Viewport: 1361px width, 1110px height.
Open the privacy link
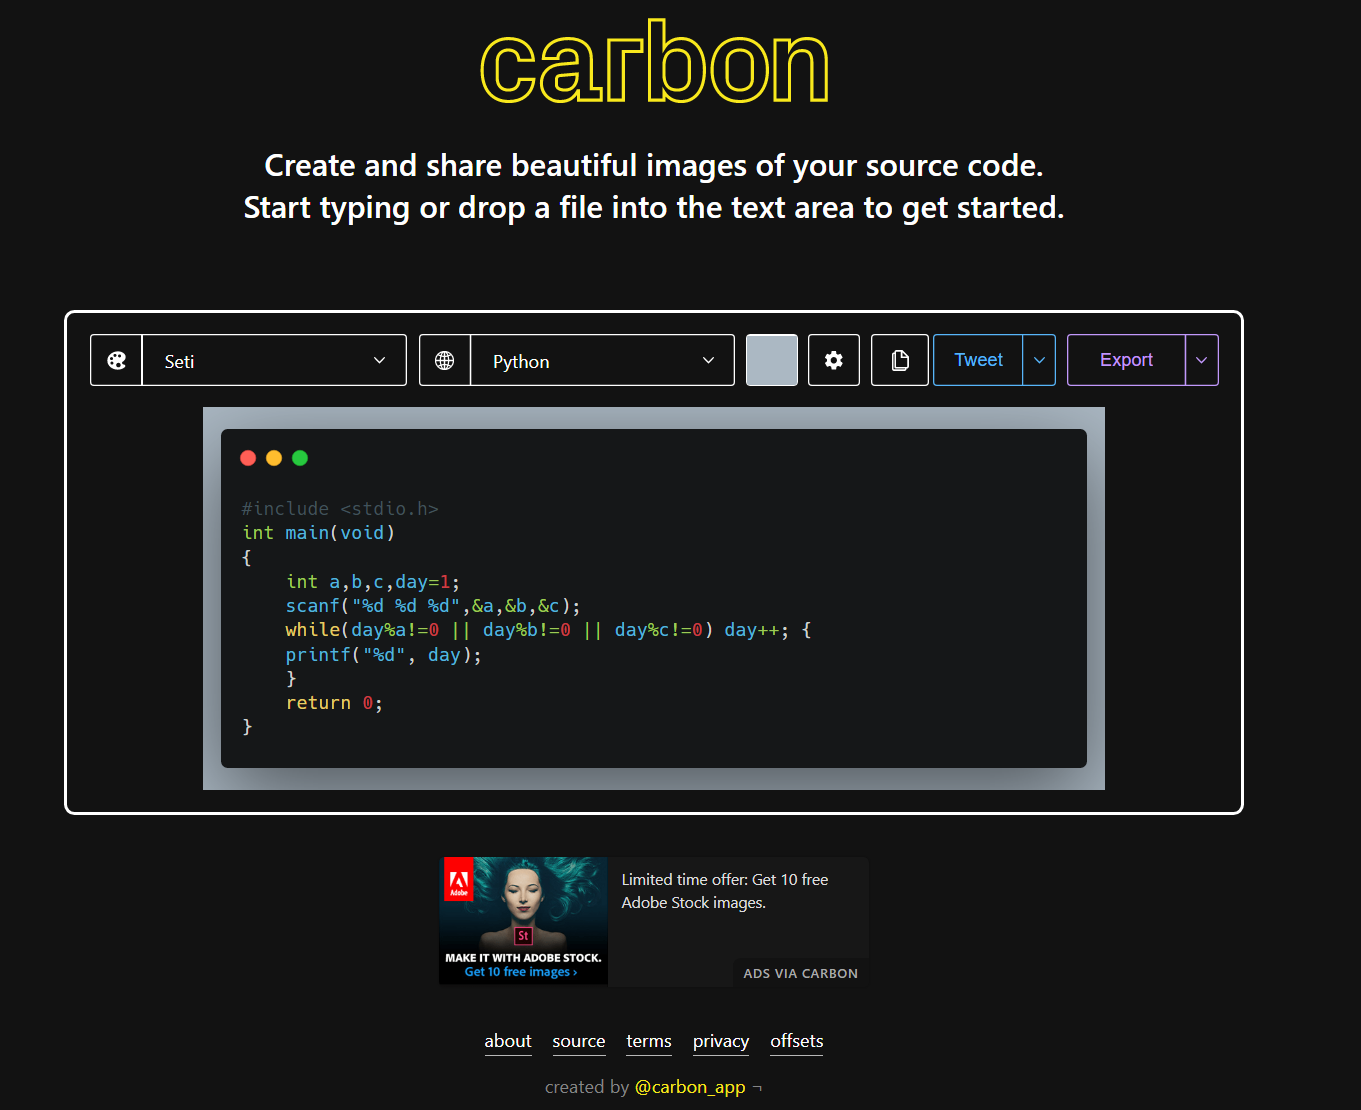point(721,1041)
